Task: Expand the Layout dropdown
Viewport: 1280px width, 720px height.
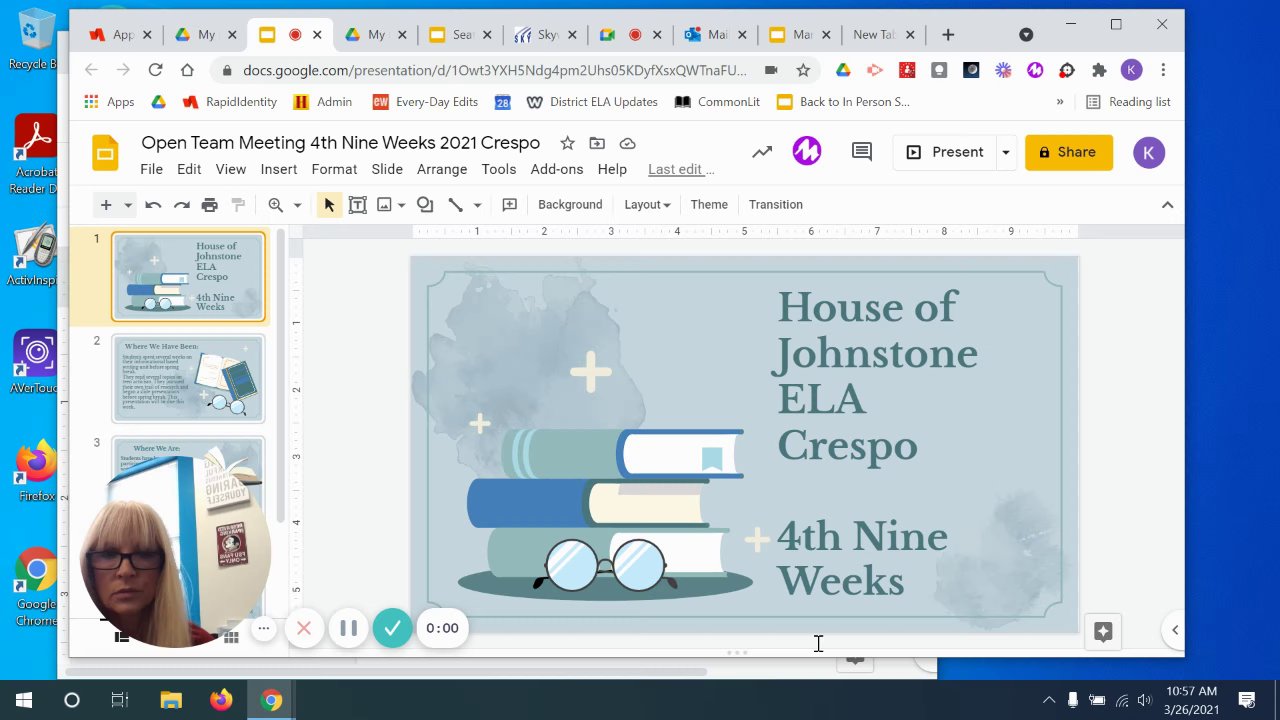Action: (646, 205)
